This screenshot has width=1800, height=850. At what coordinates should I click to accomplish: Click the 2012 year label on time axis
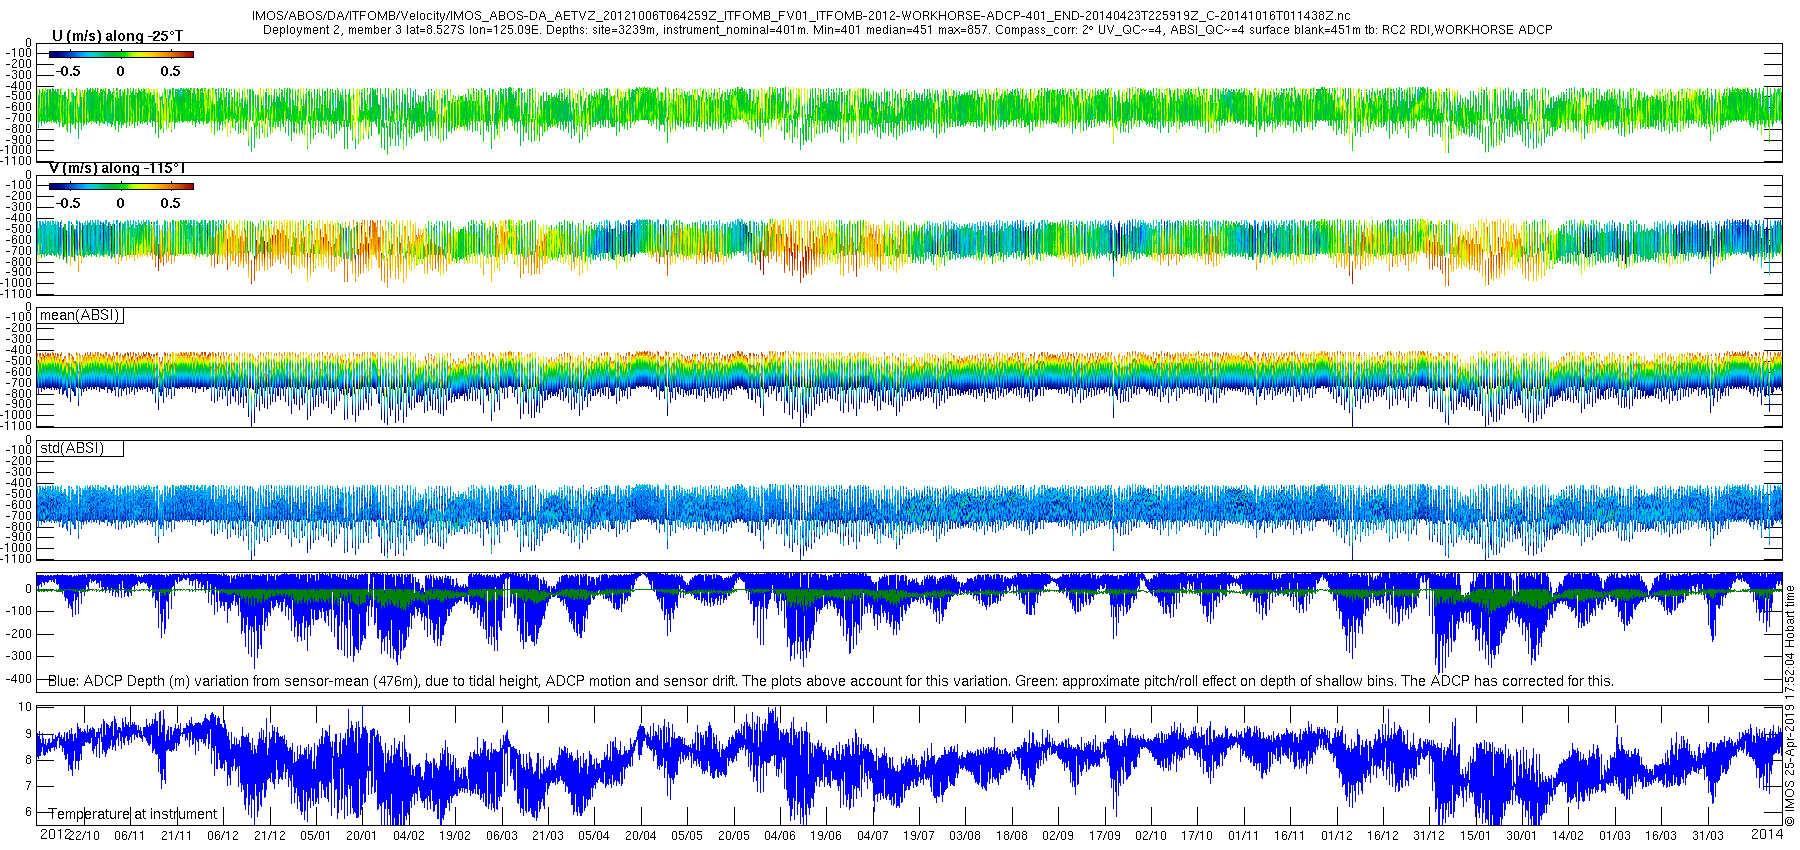click(x=54, y=834)
